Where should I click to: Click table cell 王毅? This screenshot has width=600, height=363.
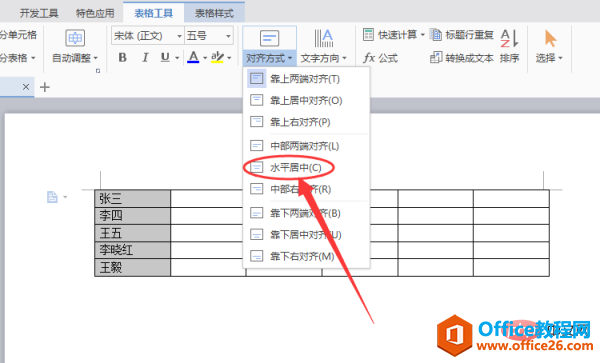(x=132, y=267)
